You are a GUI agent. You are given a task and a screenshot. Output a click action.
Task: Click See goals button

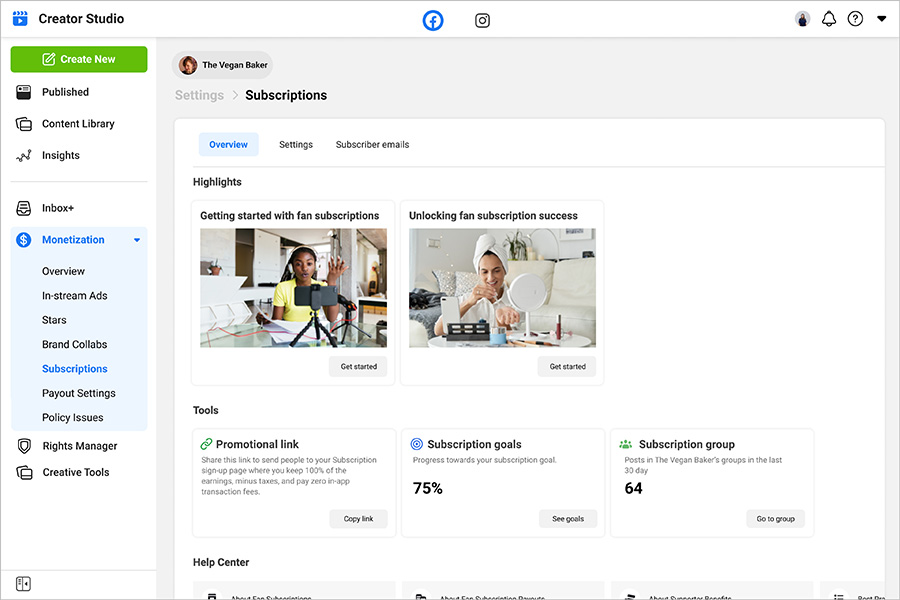point(567,519)
